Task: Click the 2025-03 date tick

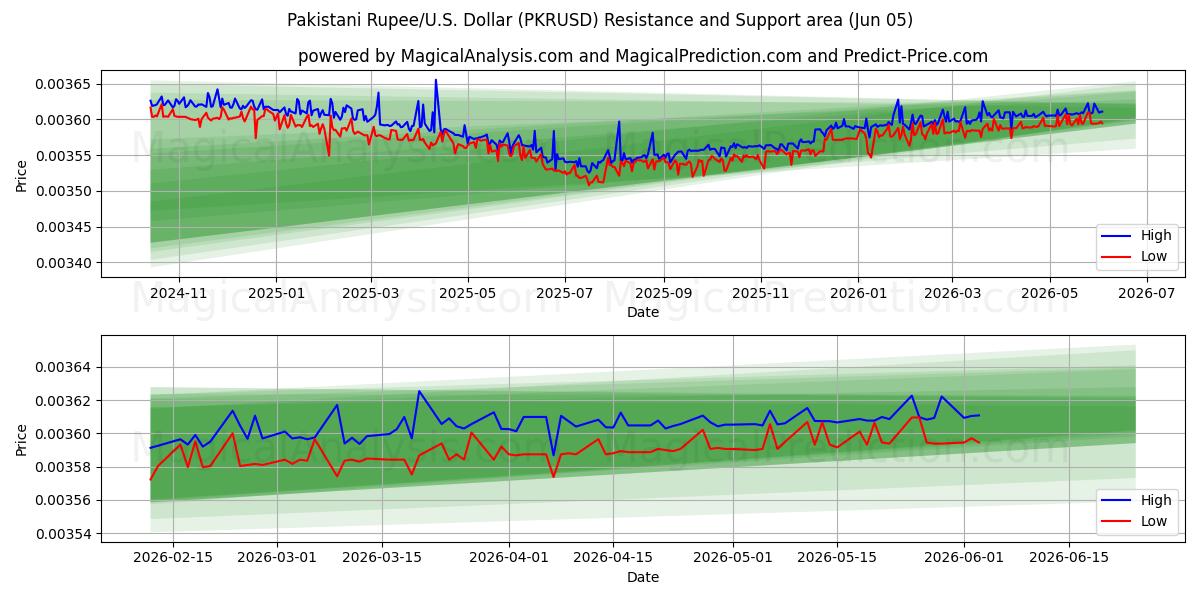Action: 370,293
